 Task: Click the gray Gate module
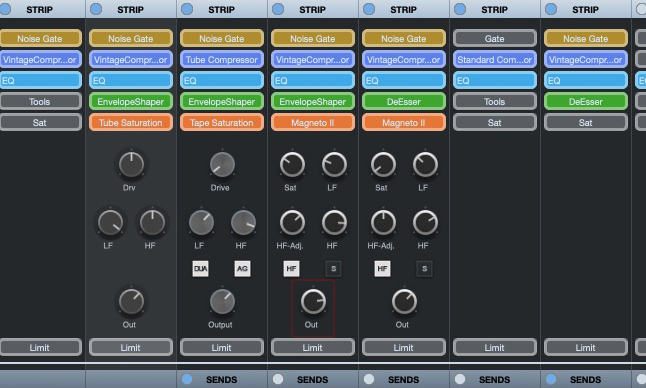pos(494,39)
